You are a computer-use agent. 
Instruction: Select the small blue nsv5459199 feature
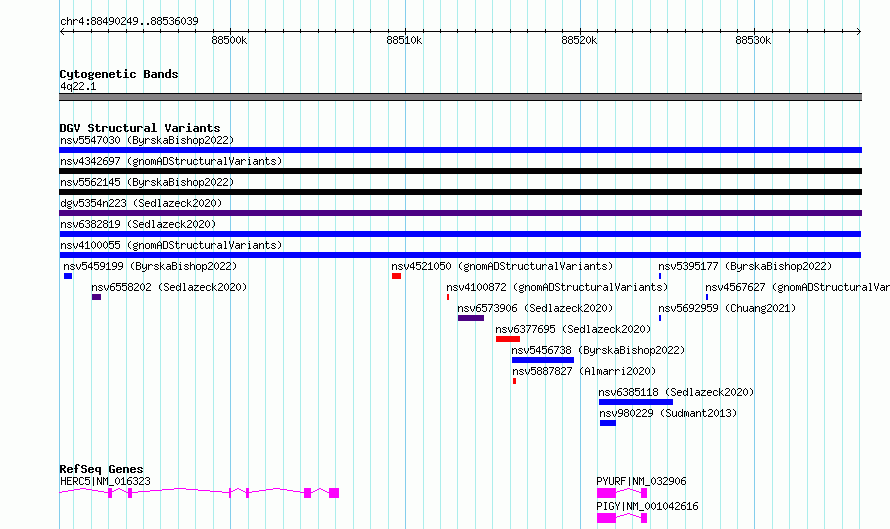(x=68, y=276)
